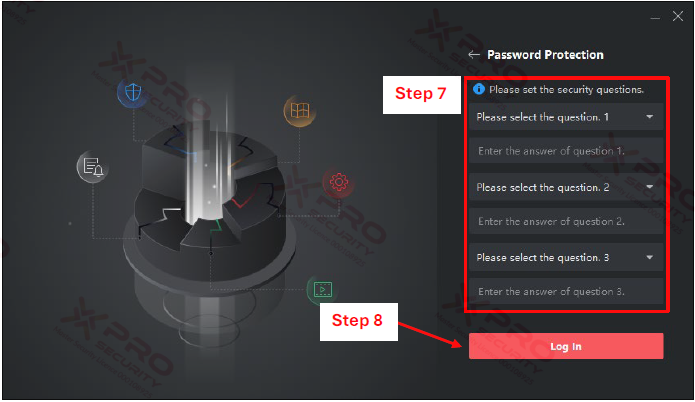Focus the answer field for question 3

pos(566,291)
